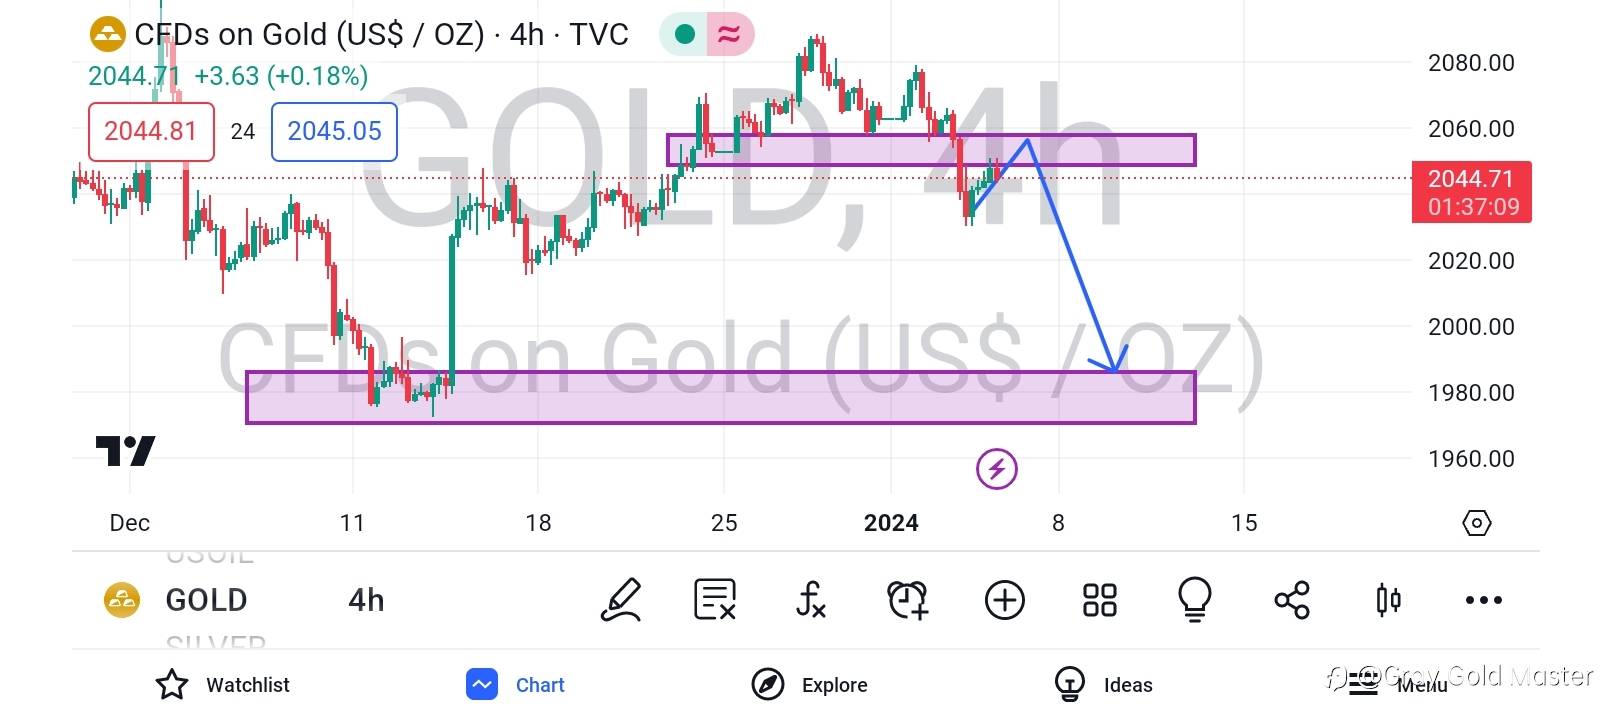Viewport: 1612px width, 720px height.
Task: Toggle the green market status dot
Action: [x=685, y=35]
